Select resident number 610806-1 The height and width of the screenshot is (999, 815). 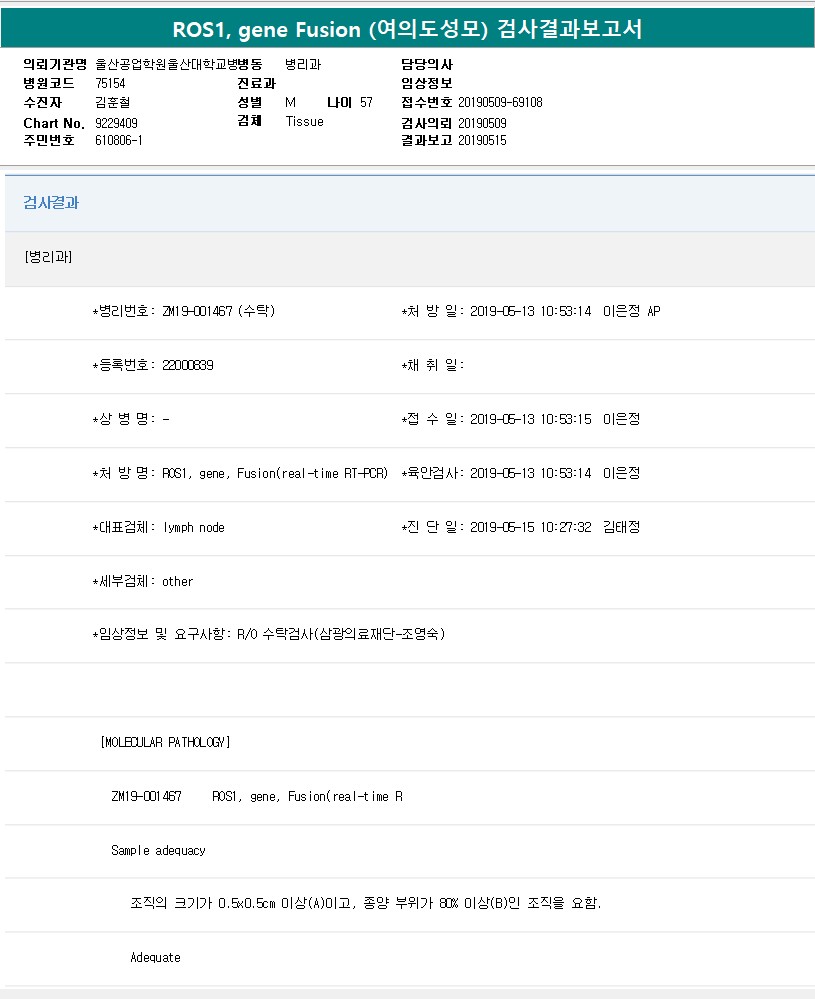point(119,140)
